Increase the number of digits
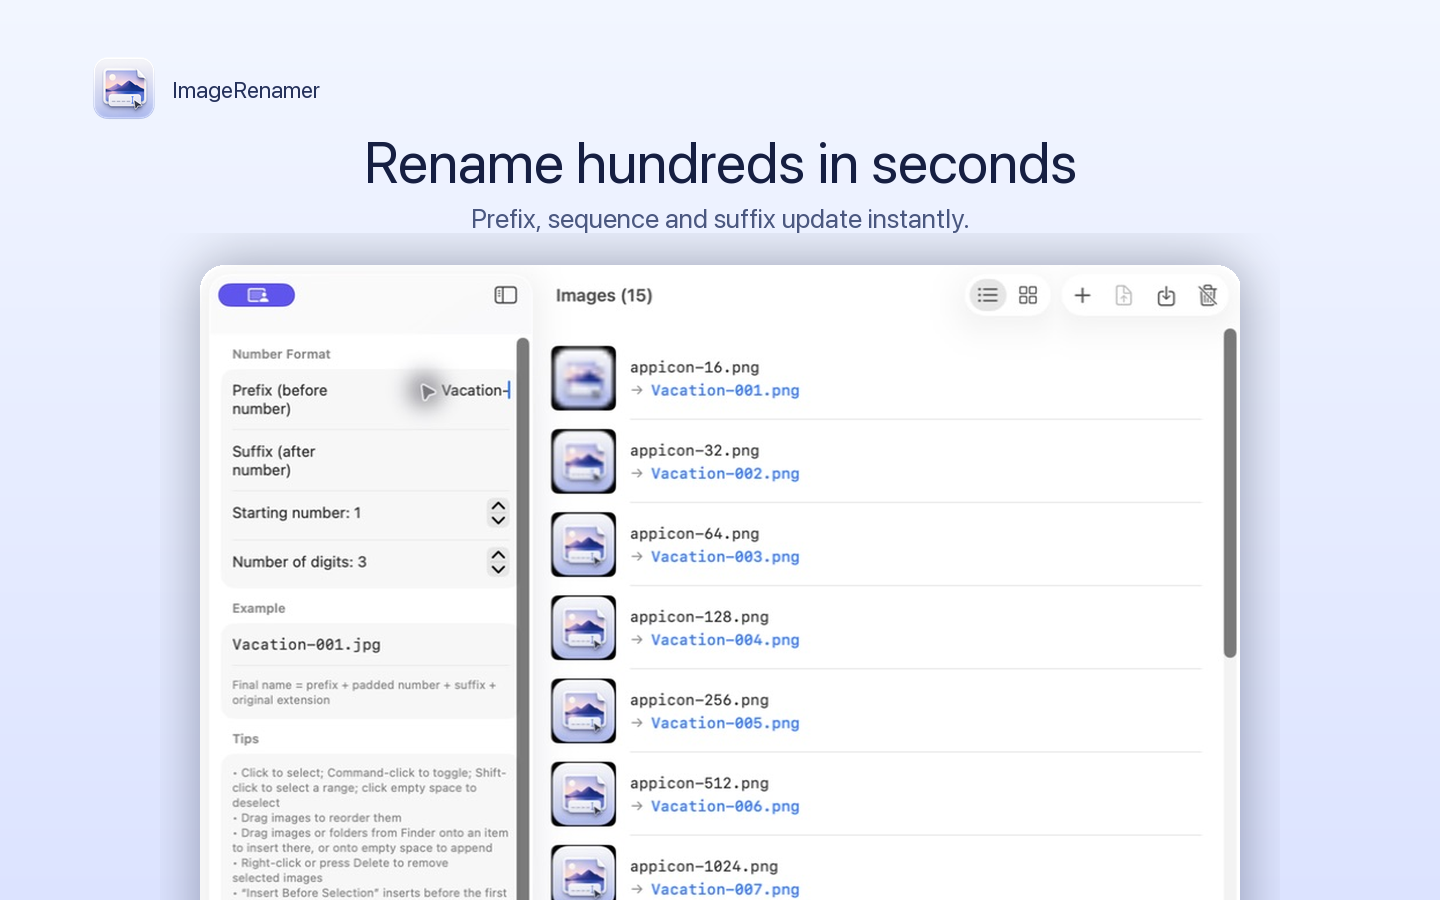 pyautogui.click(x=498, y=555)
